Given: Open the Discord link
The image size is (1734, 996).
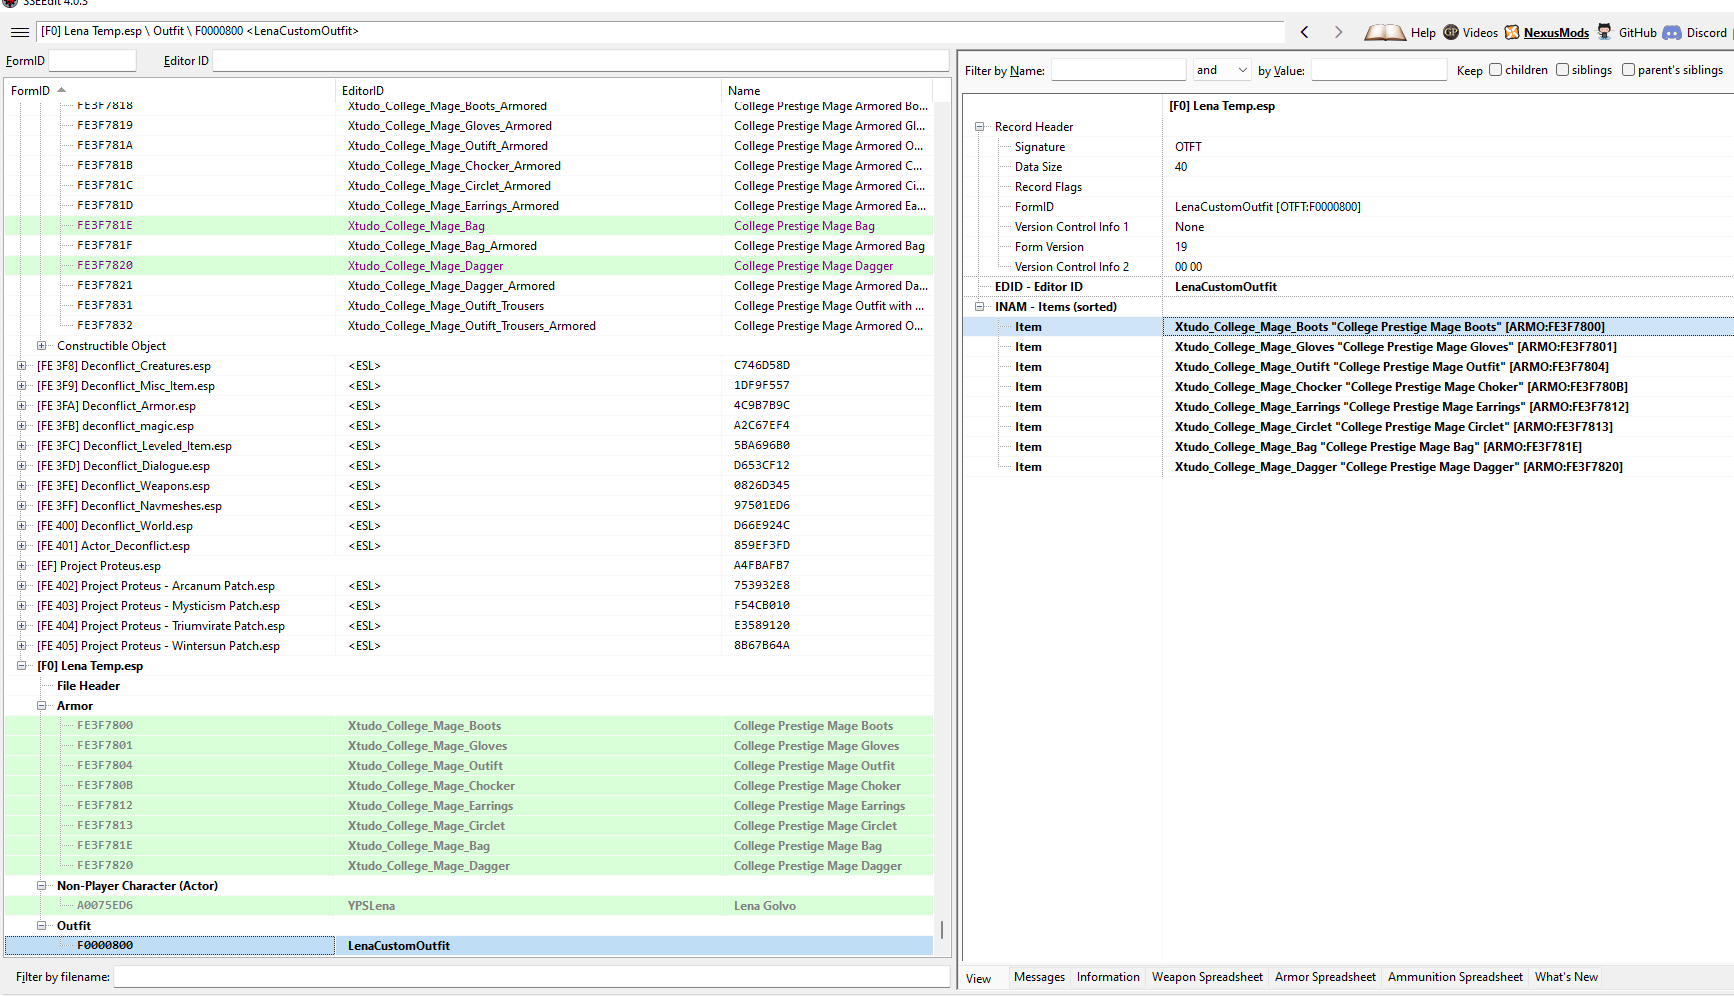Looking at the screenshot, I should coord(1706,33).
